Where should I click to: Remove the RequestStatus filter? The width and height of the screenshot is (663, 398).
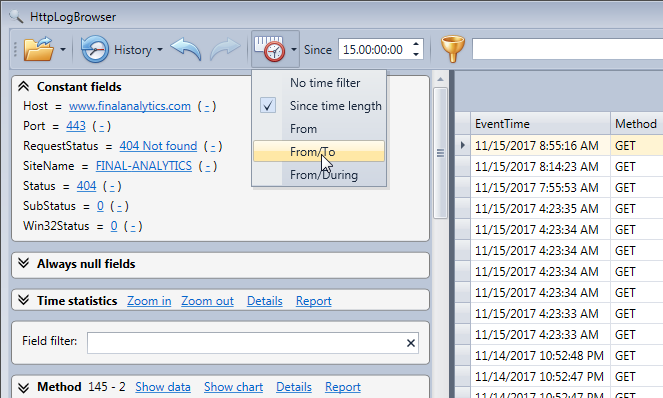click(x=213, y=146)
